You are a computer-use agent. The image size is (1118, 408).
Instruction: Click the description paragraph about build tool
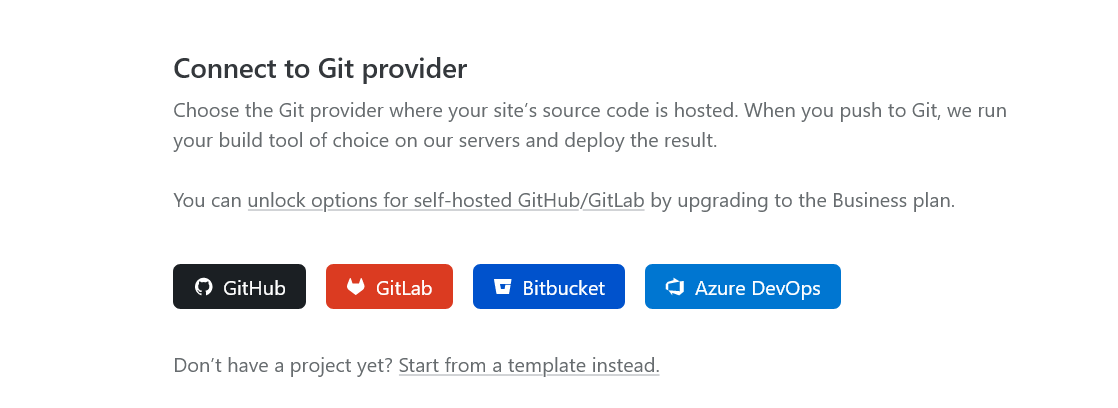click(x=590, y=126)
